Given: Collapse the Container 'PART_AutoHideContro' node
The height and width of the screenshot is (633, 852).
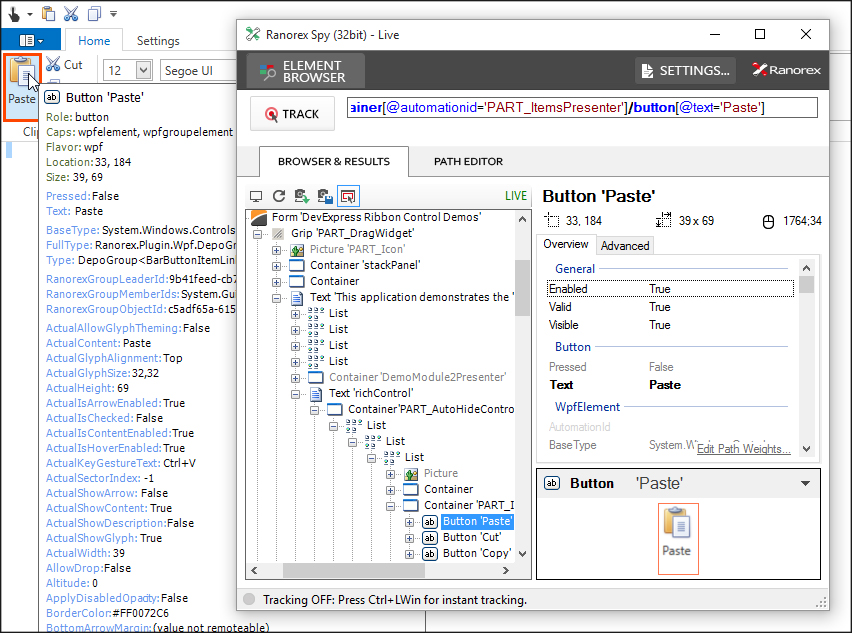Looking at the screenshot, I should (x=315, y=410).
